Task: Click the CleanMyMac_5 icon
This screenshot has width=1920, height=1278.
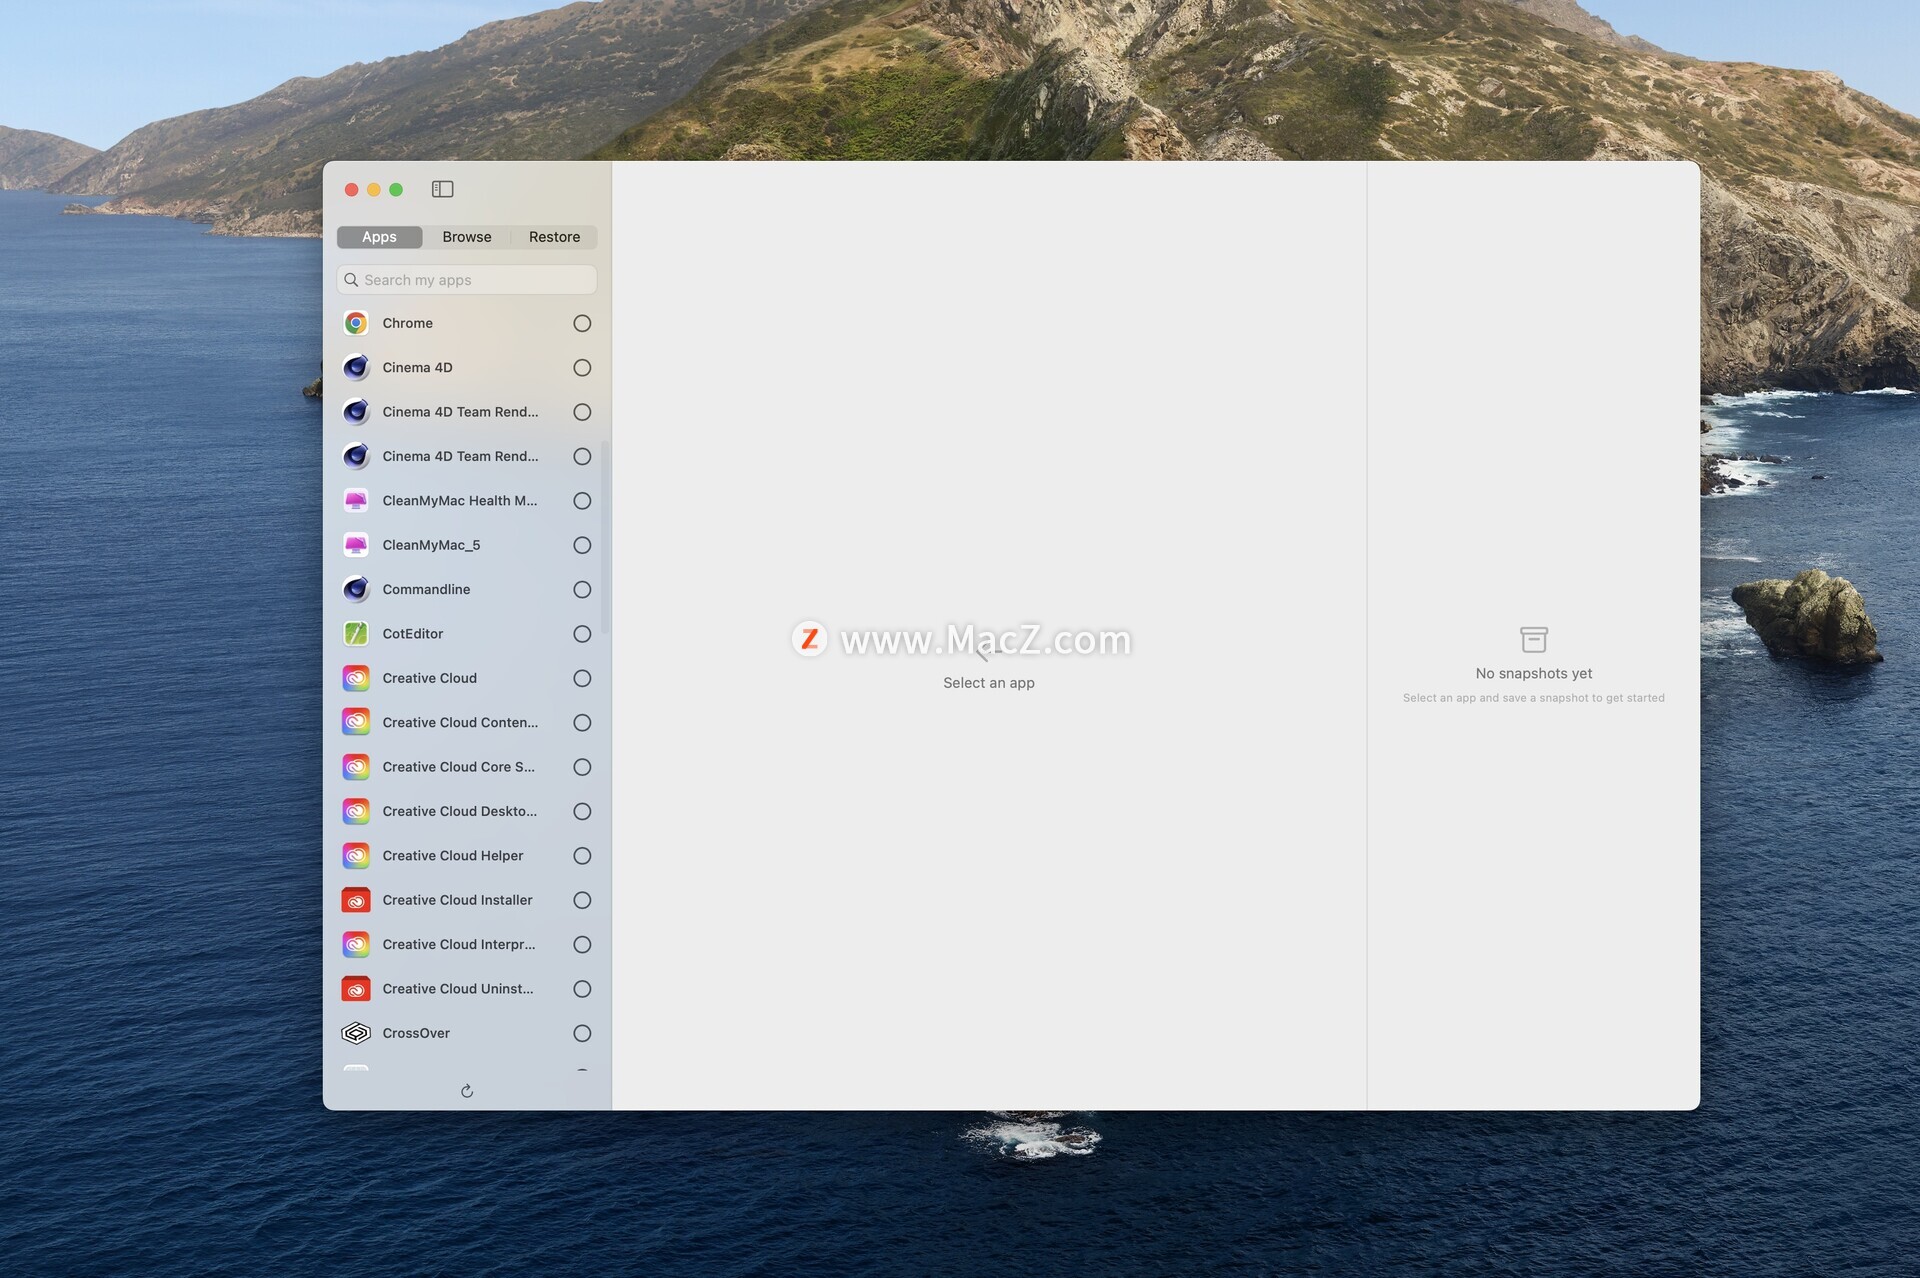Action: (x=356, y=545)
